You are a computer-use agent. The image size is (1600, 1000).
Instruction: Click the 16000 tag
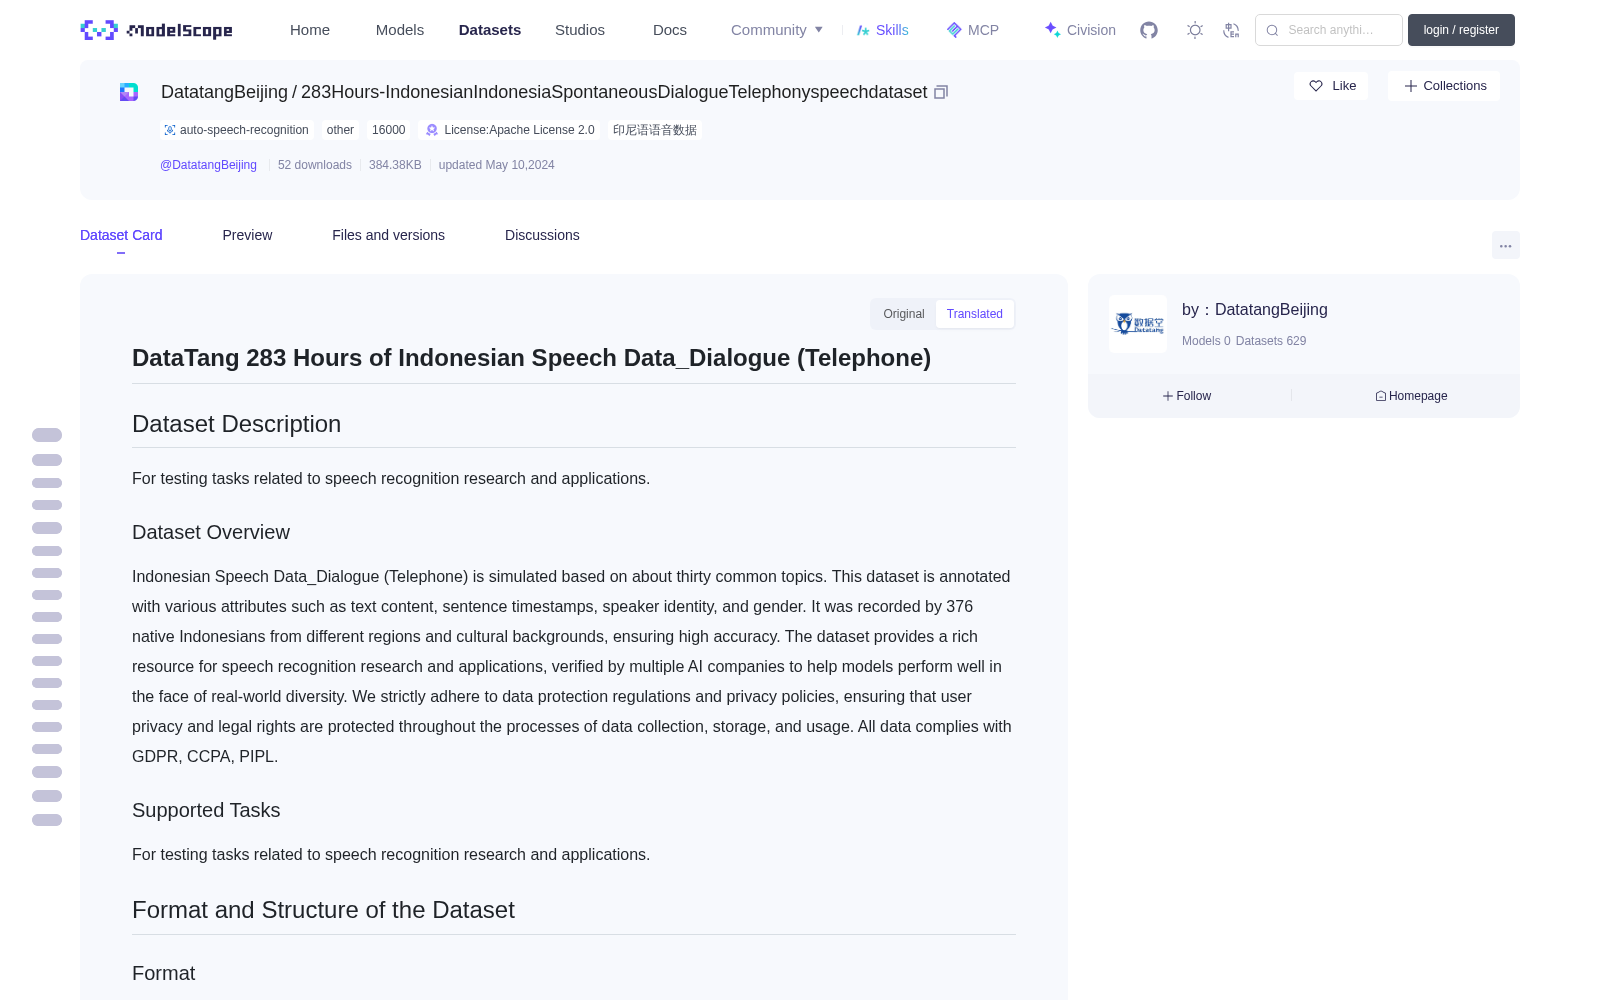point(389,130)
